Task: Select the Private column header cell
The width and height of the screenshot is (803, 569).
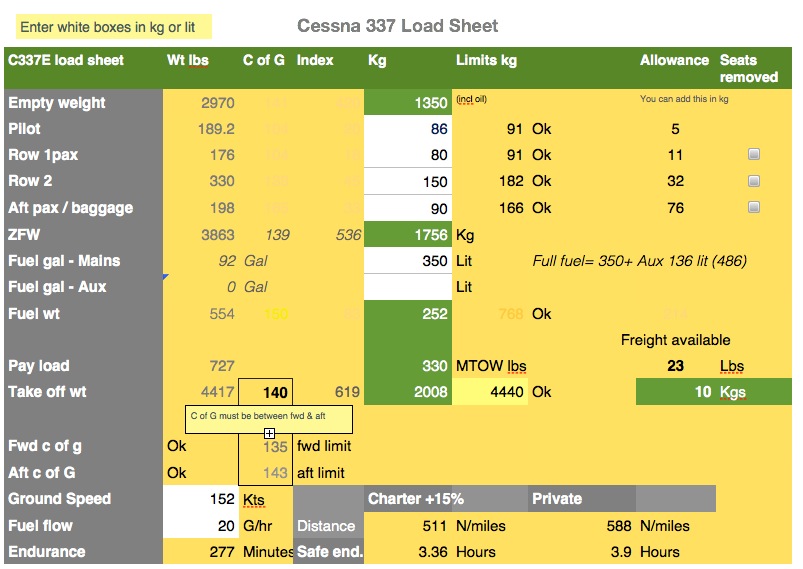Action: pos(580,499)
